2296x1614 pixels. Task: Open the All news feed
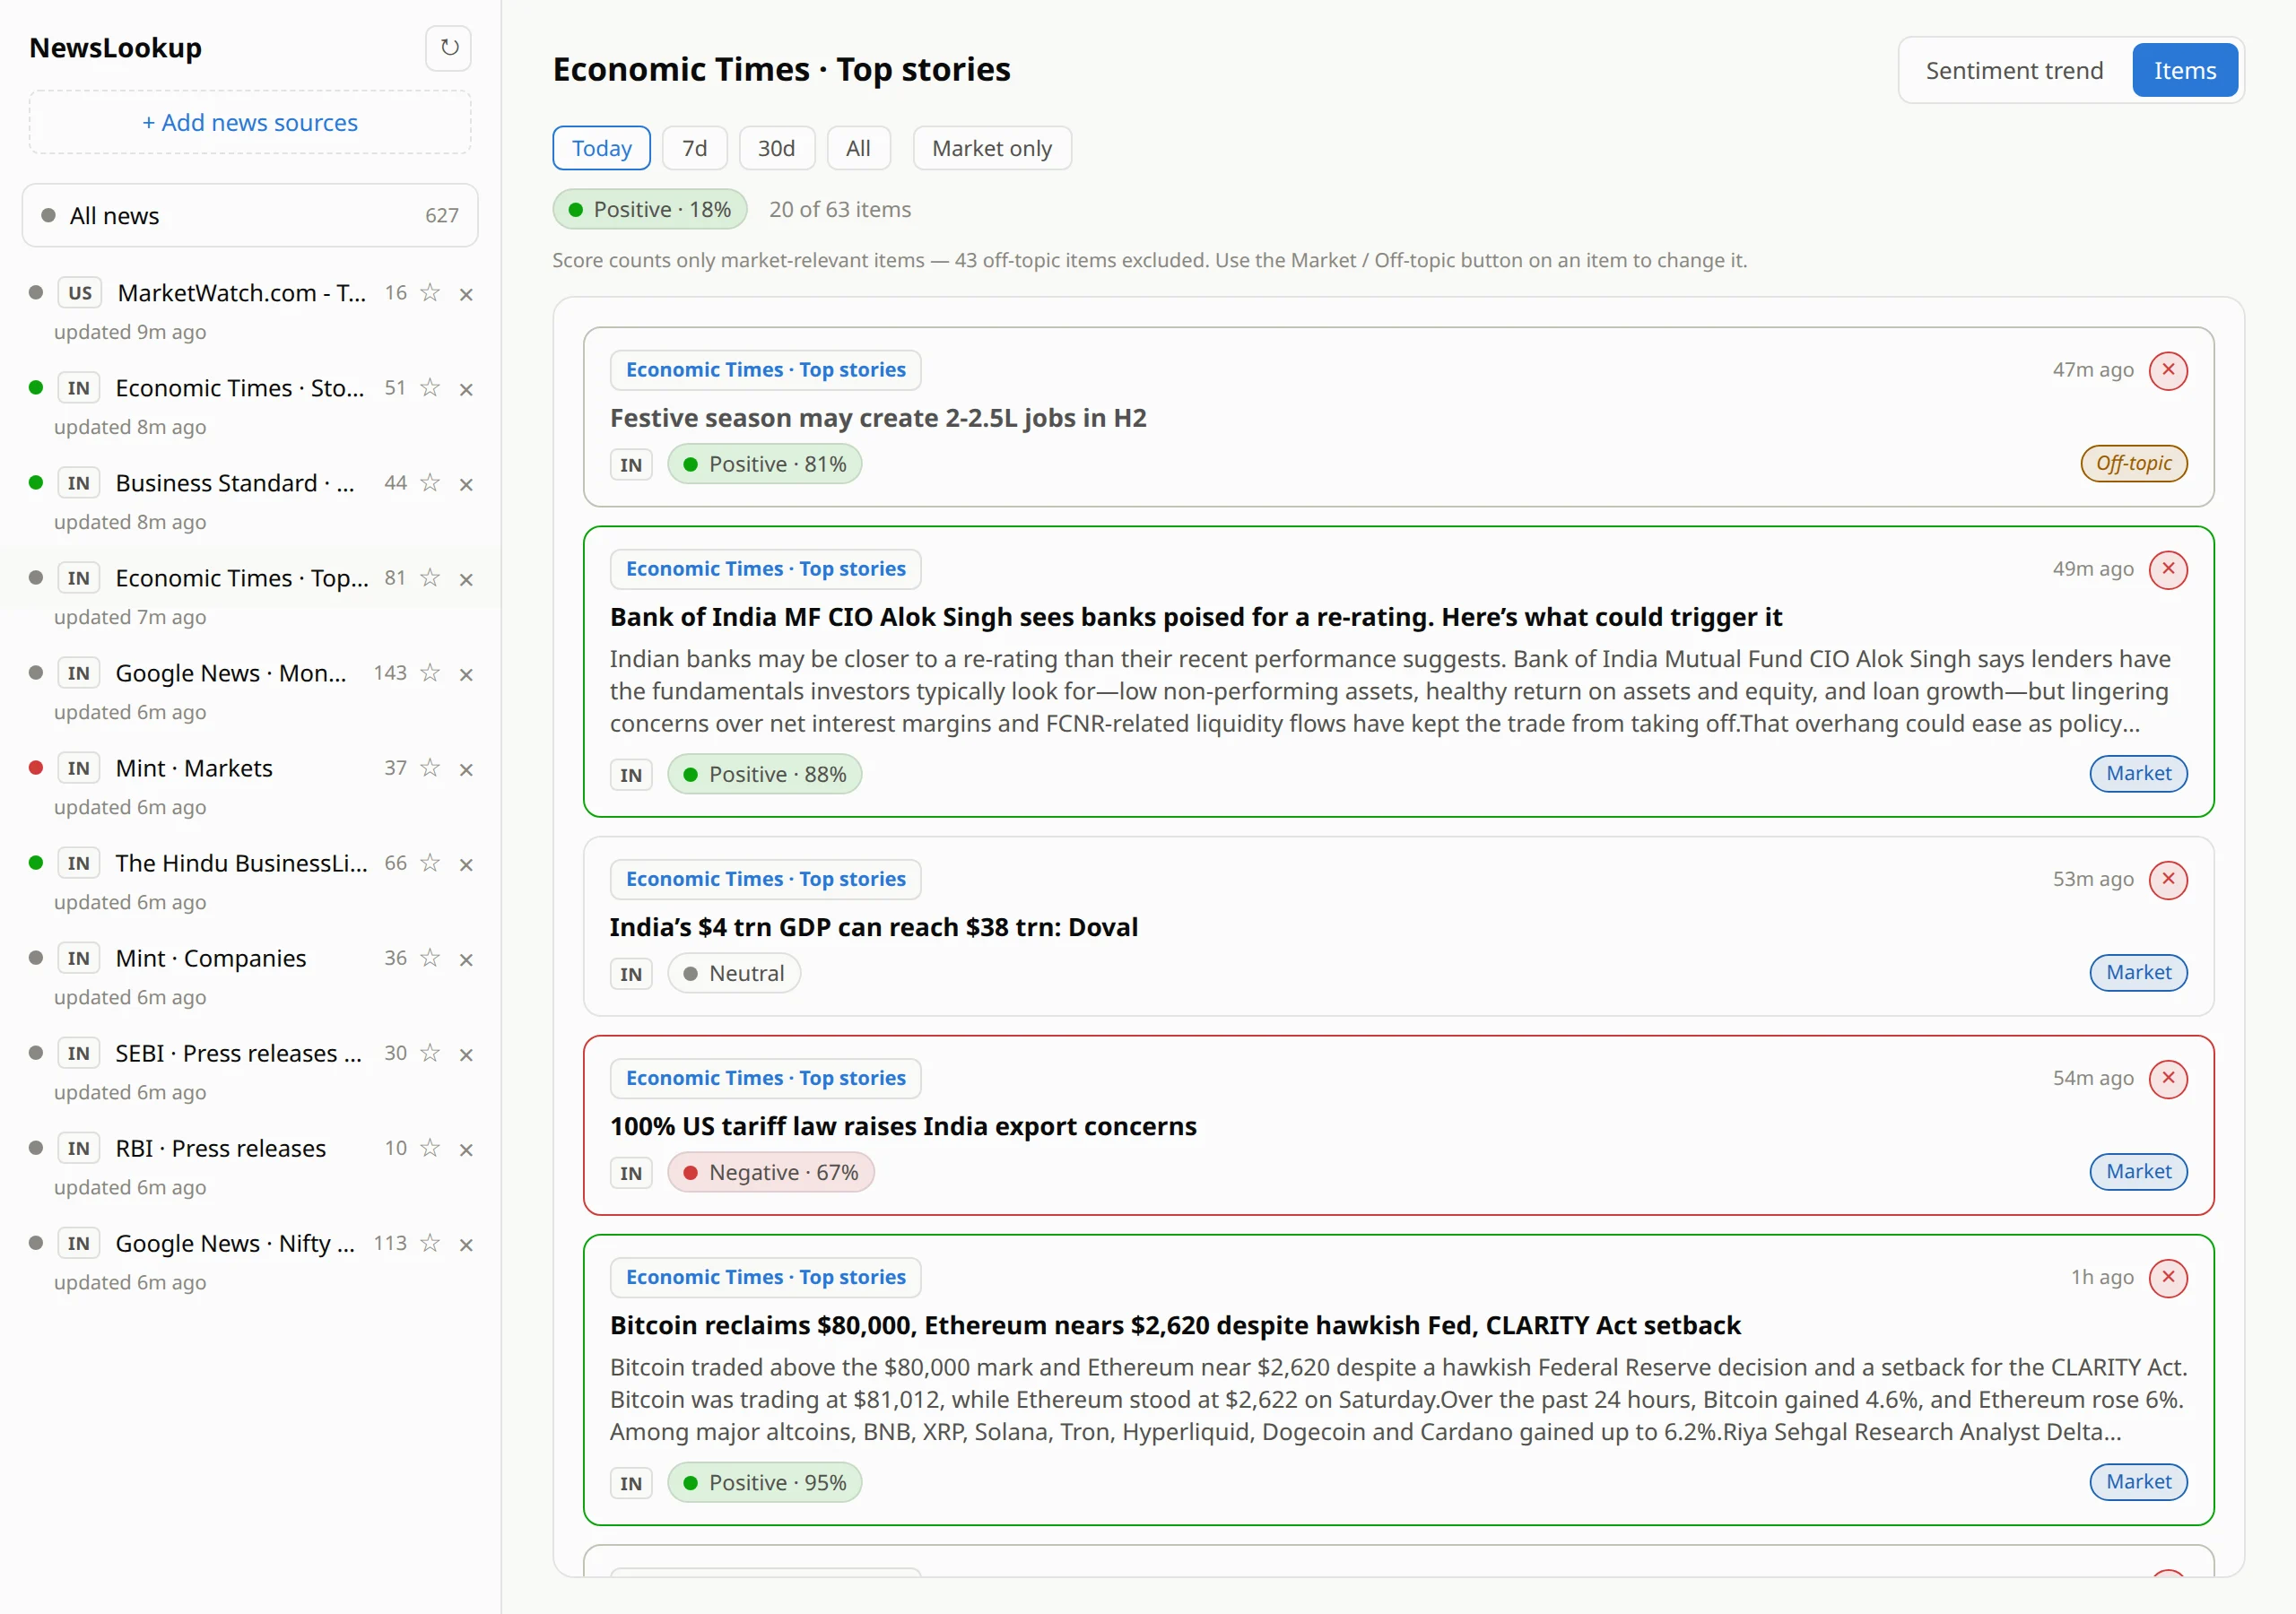pyautogui.click(x=250, y=215)
